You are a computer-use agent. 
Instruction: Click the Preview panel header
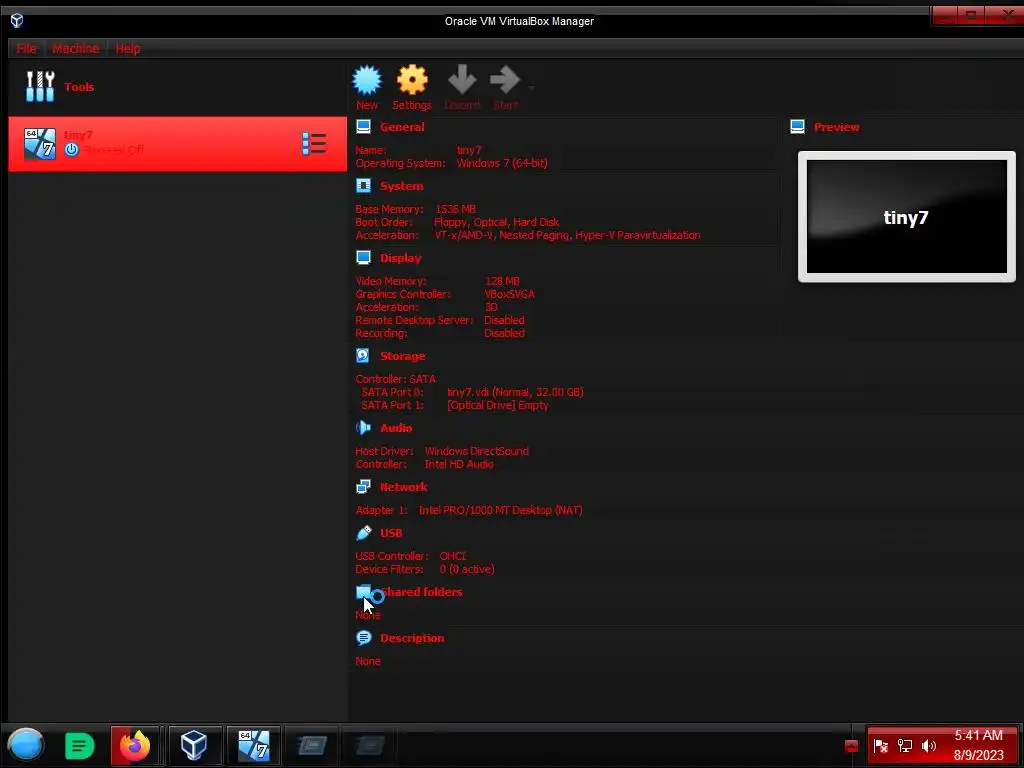point(837,127)
